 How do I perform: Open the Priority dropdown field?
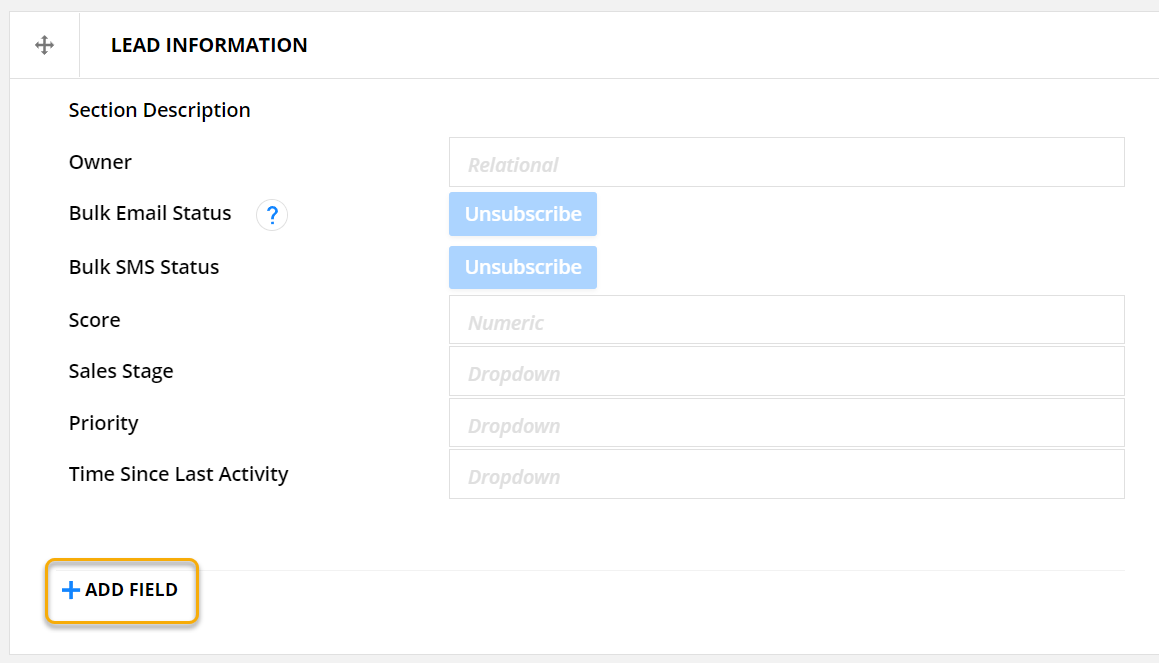[786, 423]
